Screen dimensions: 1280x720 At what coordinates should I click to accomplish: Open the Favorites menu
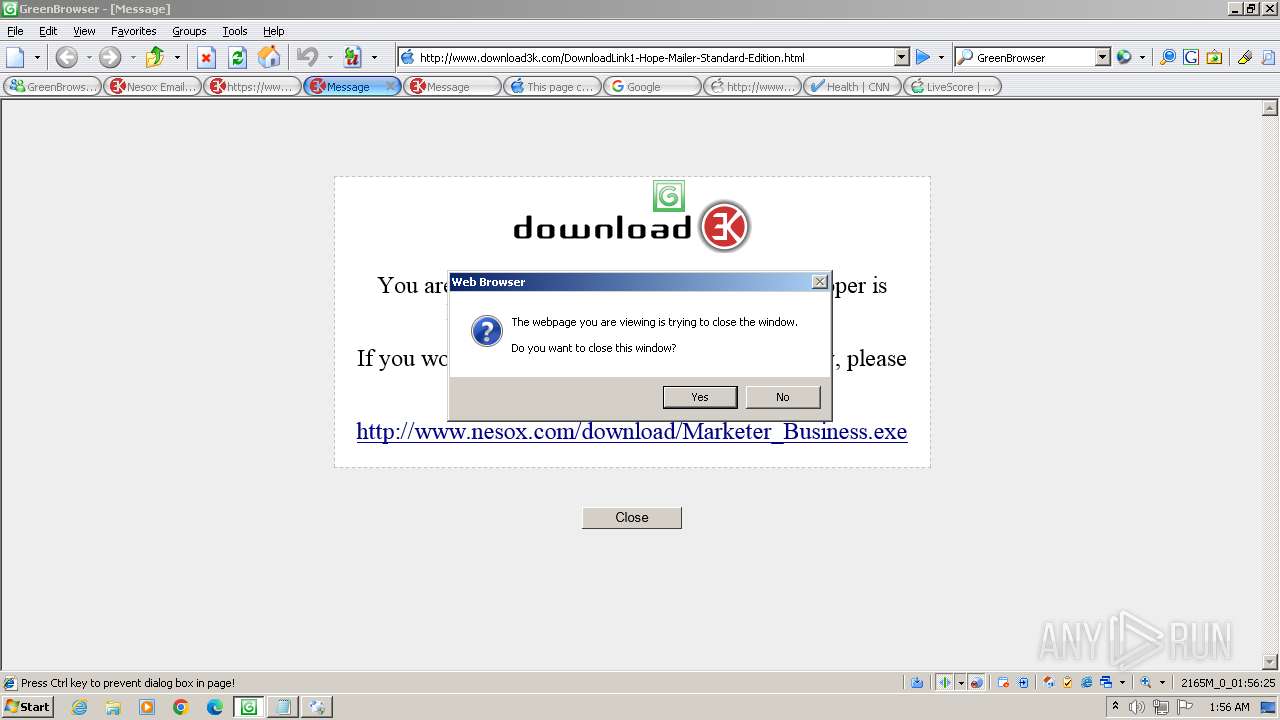(x=133, y=31)
